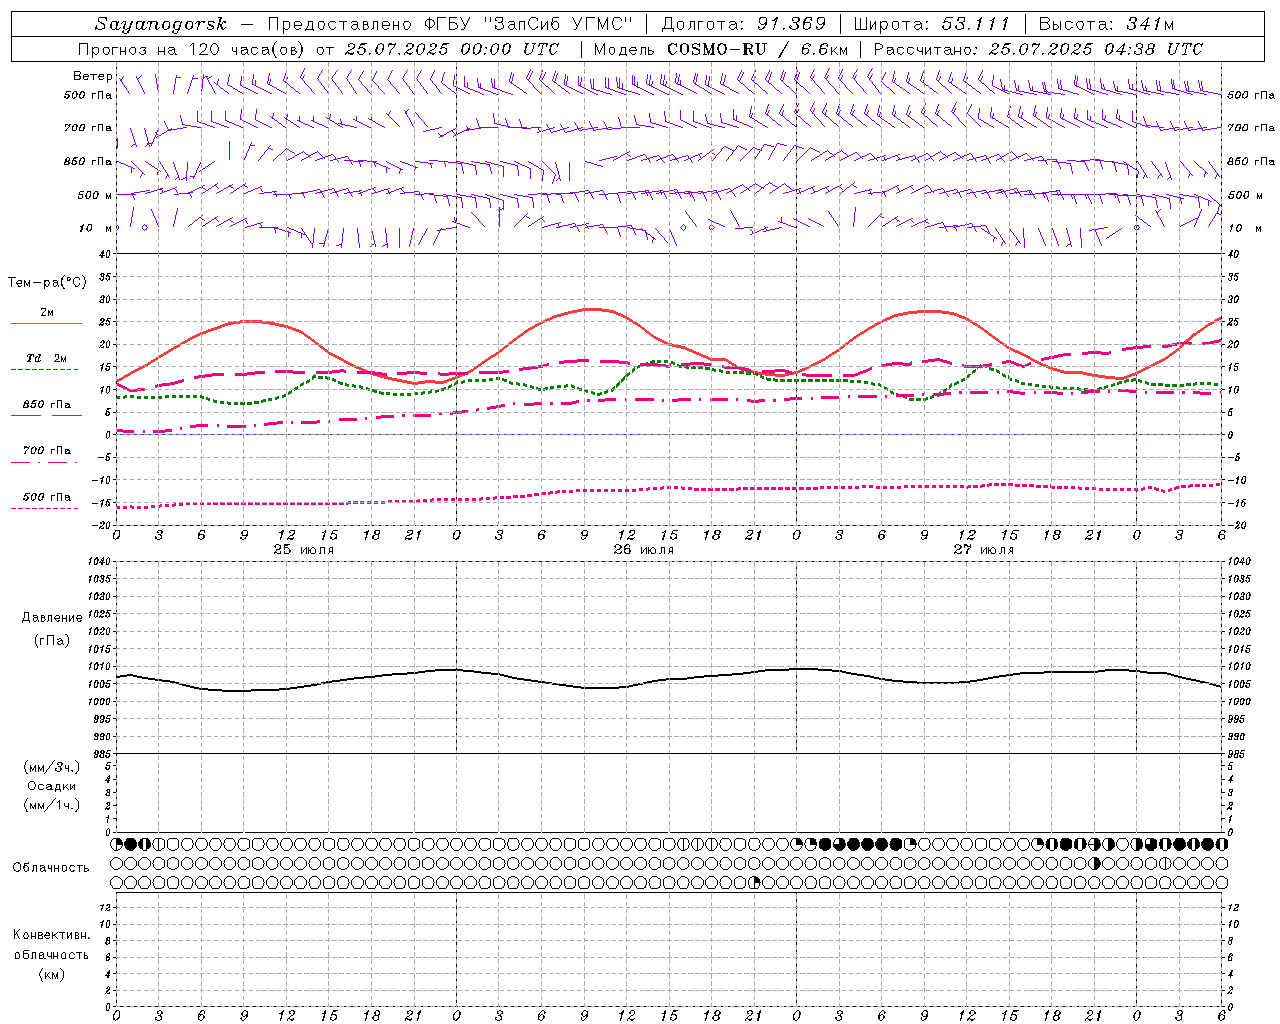
Task: Click the Конвективн. convective cloud label
Action: click(51, 935)
